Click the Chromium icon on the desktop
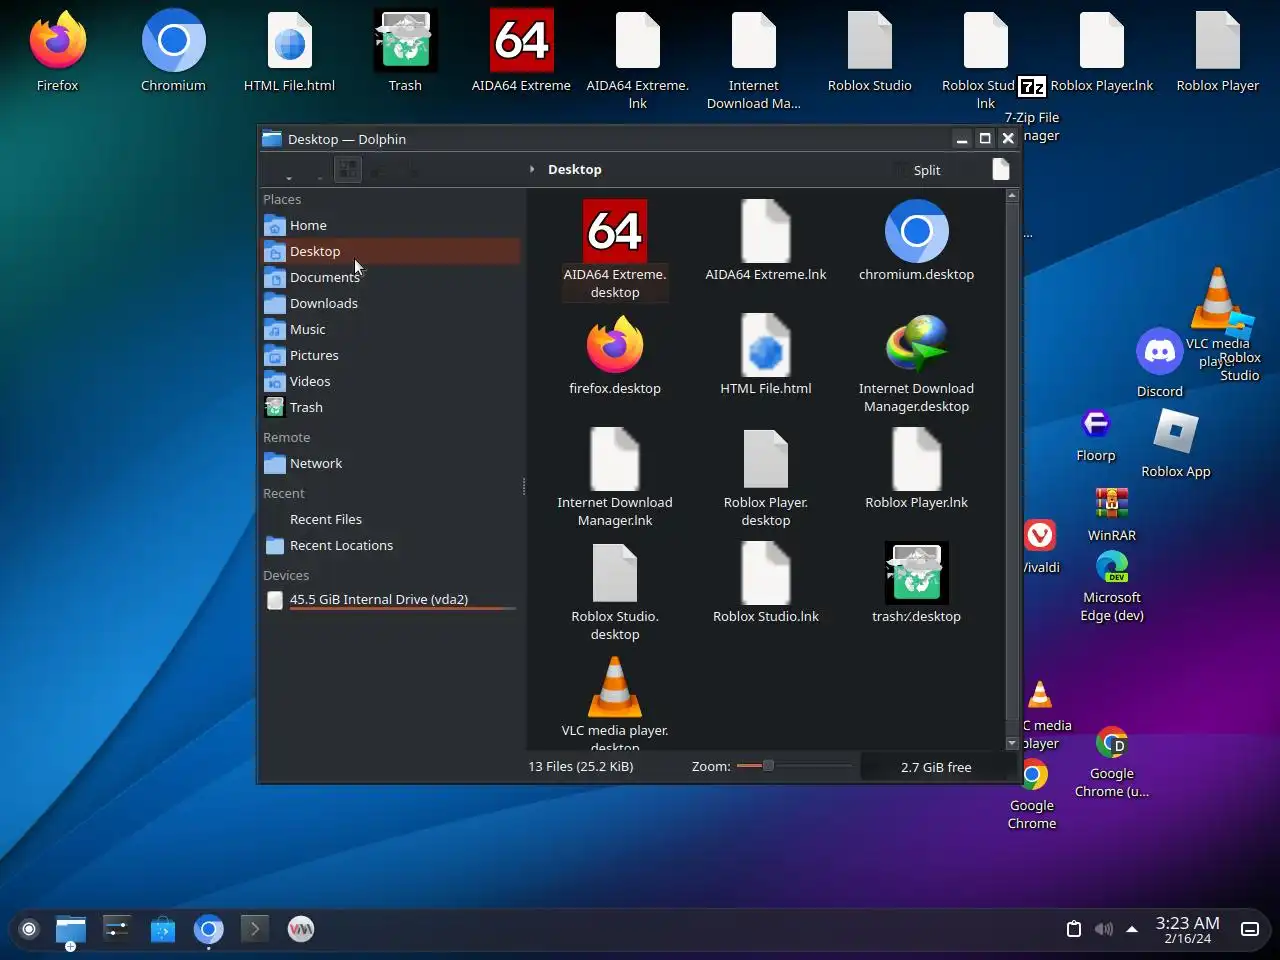This screenshot has height=960, width=1280. point(174,50)
